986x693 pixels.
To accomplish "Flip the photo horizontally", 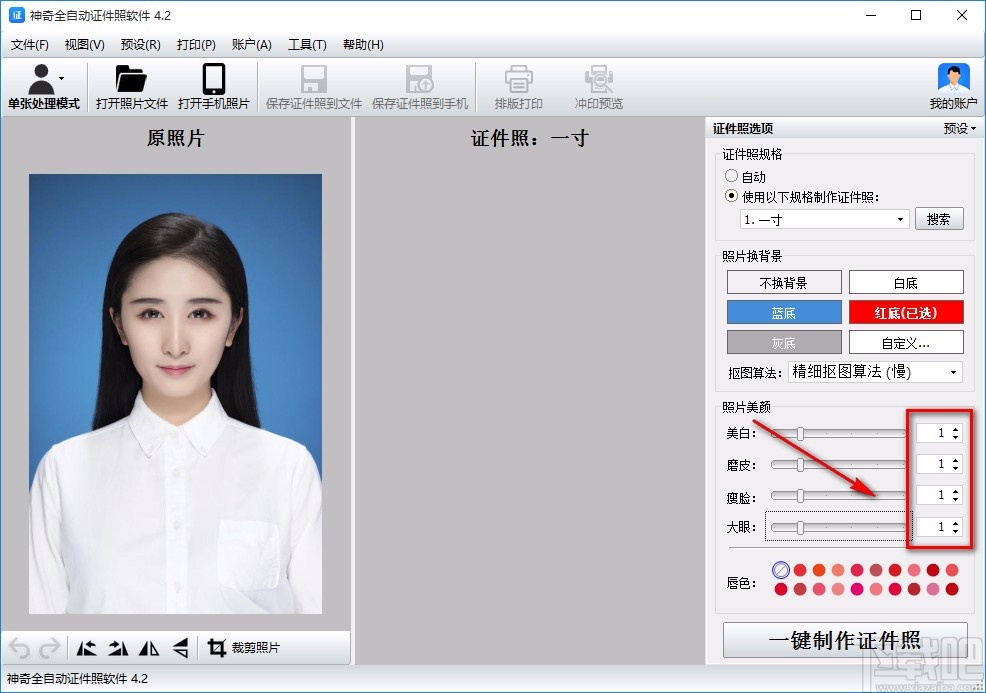I will coord(149,648).
